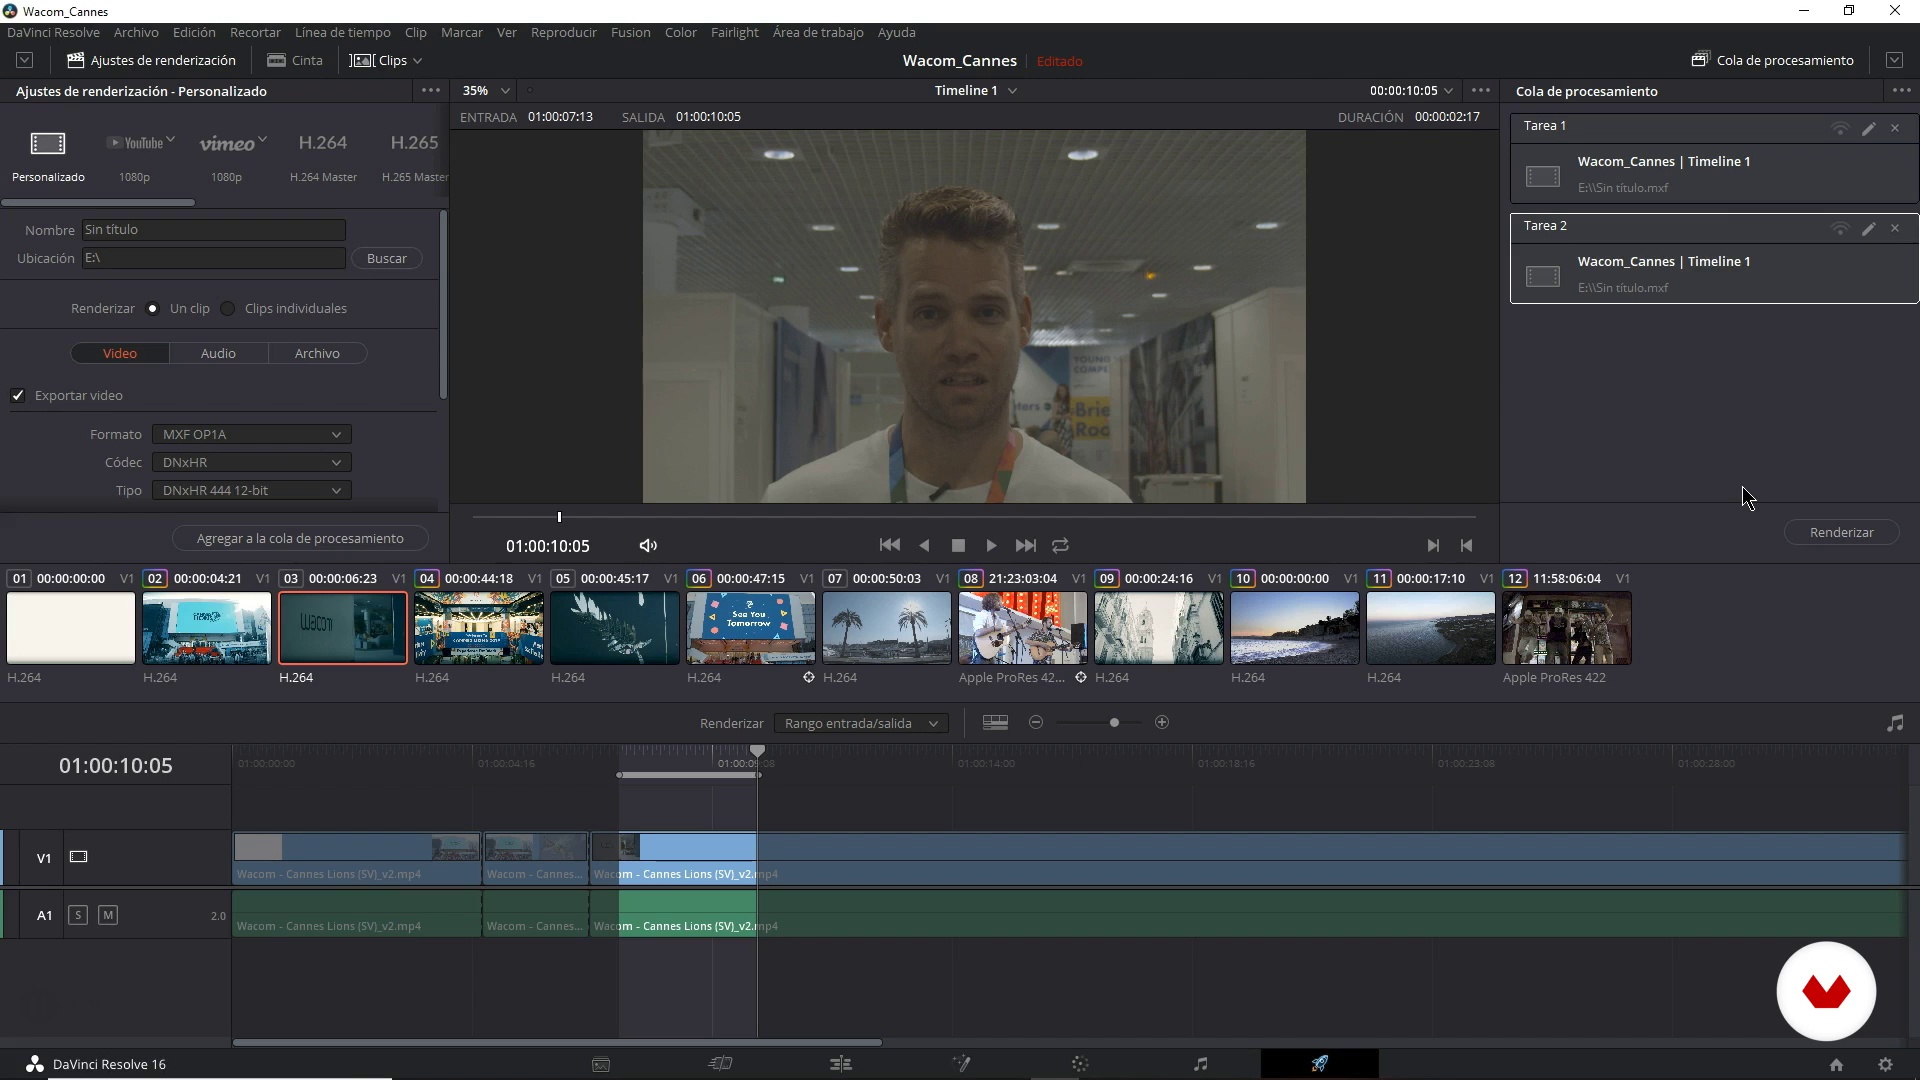Remove Tarea 2 from the render queue
The image size is (1920, 1080).
1895,228
